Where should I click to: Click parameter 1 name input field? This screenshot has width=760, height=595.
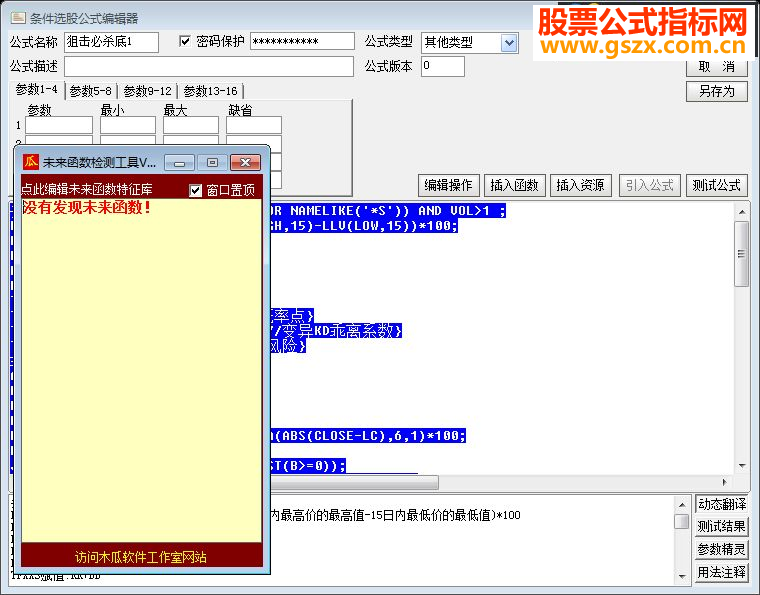[x=59, y=125]
